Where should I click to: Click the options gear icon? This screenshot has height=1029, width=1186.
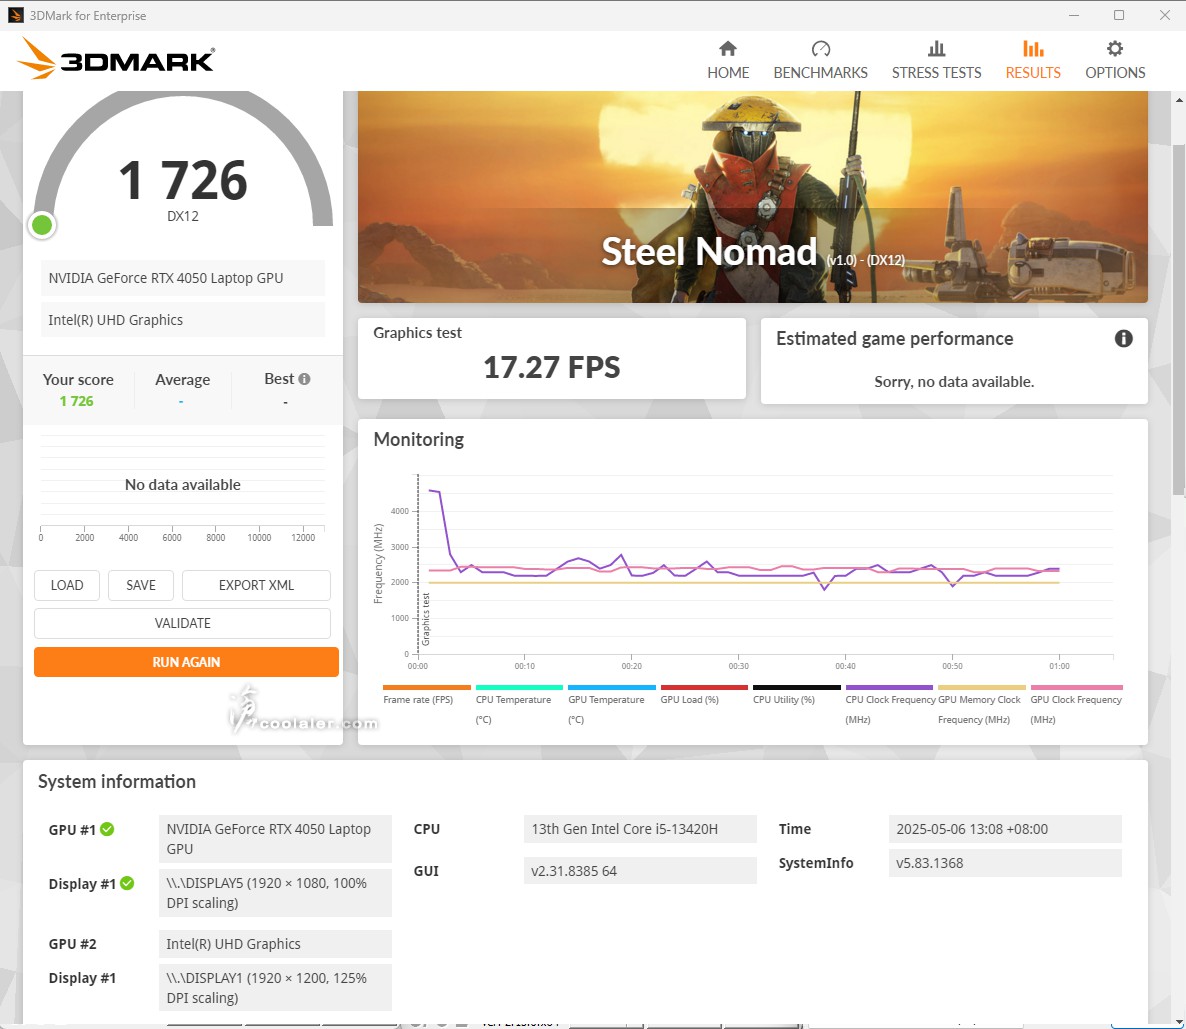[1115, 49]
